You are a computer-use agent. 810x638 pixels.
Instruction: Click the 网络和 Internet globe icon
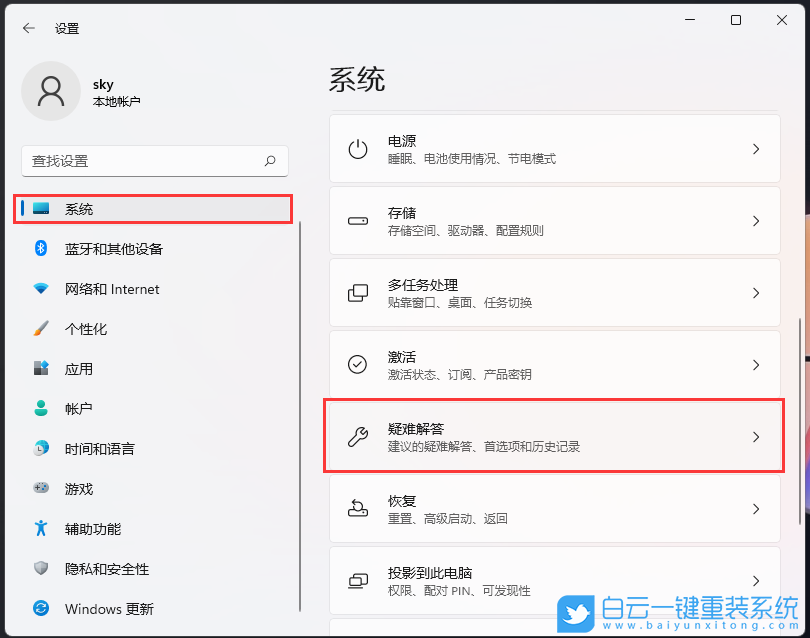41,289
